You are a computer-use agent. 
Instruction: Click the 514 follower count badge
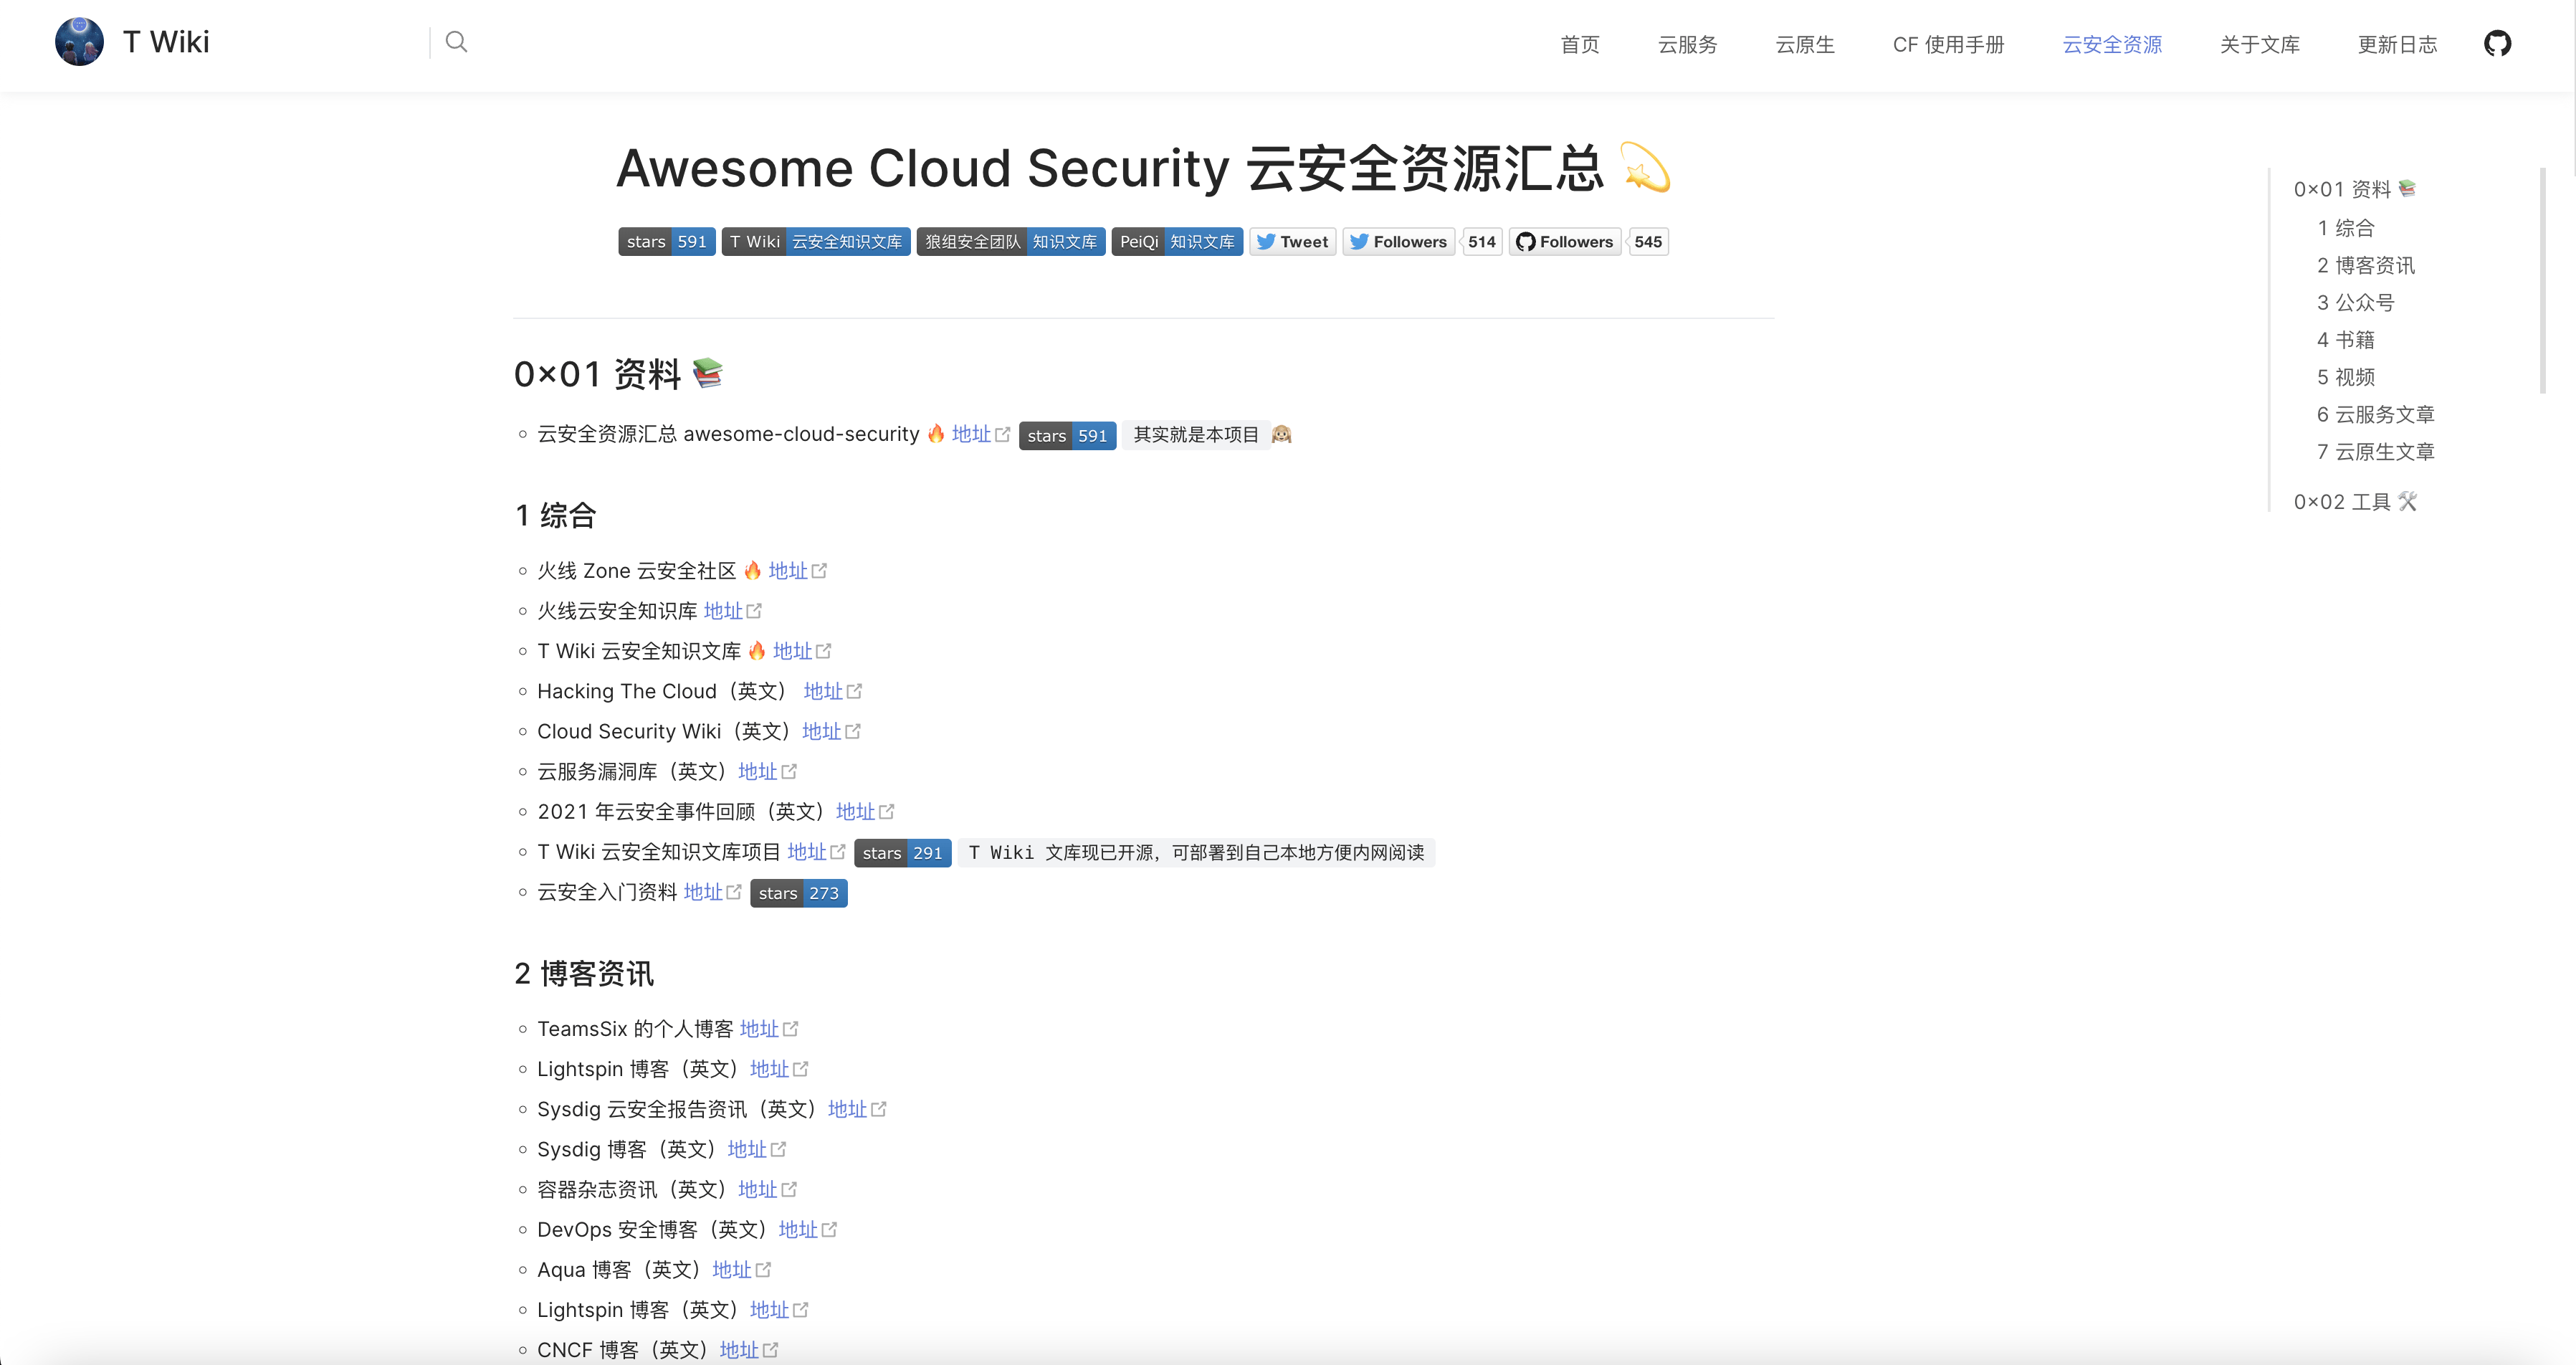[x=1482, y=242]
